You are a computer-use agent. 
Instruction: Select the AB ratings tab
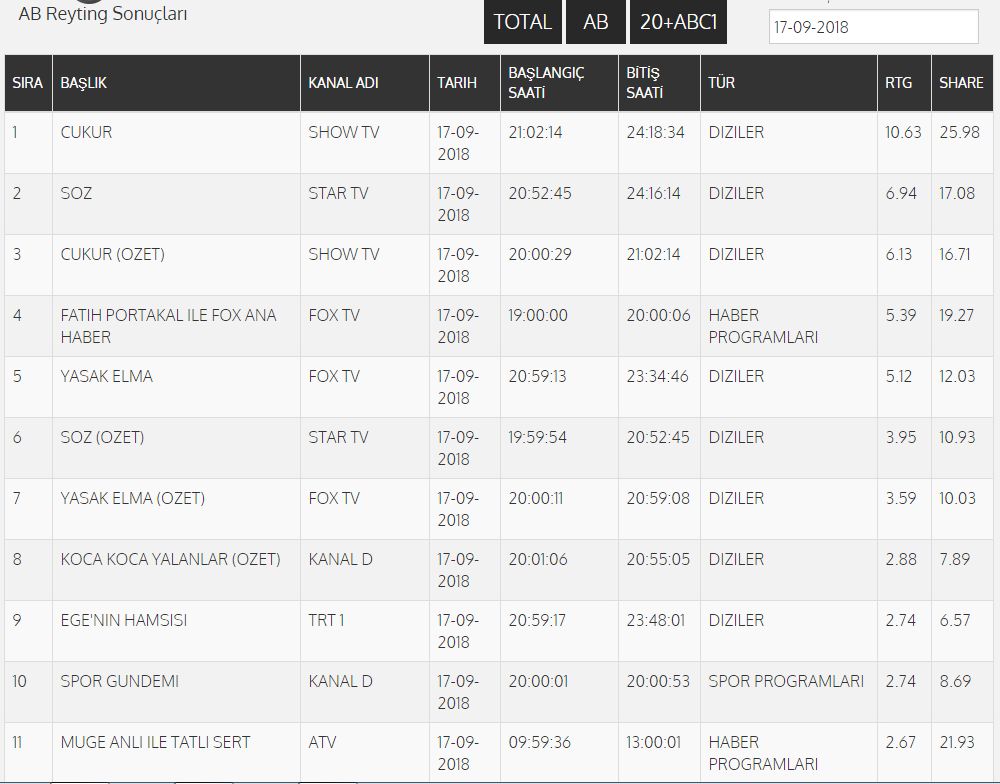(x=596, y=22)
